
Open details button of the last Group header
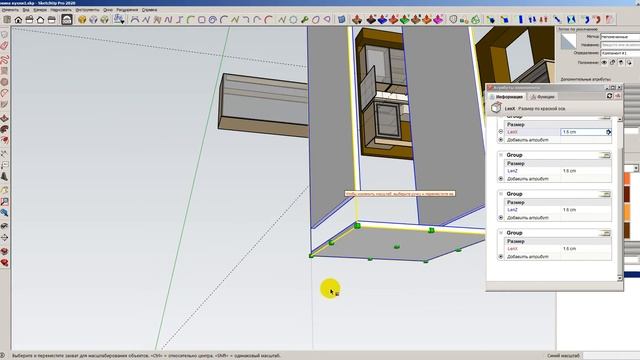click(605, 233)
